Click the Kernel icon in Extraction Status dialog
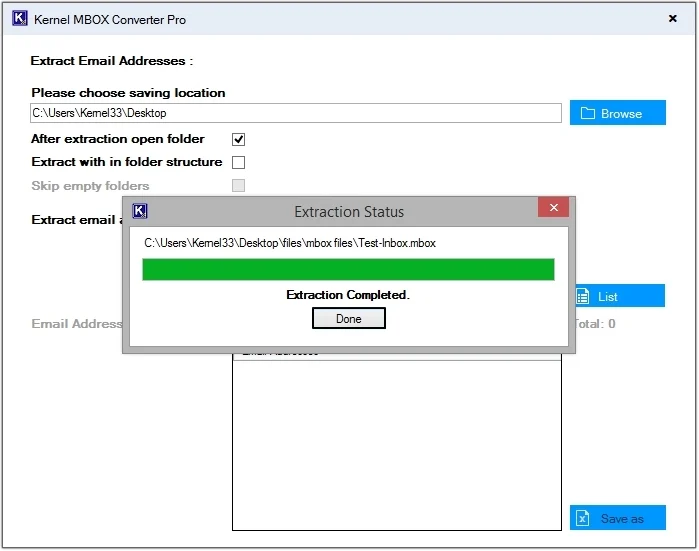The width and height of the screenshot is (699, 551). (x=140, y=210)
